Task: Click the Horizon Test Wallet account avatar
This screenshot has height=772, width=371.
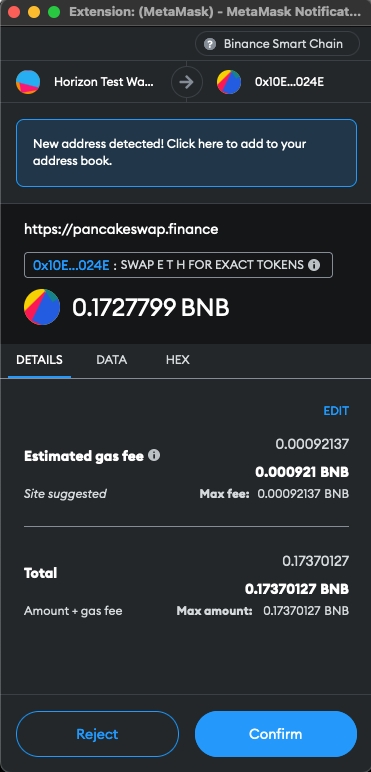Action: 28,82
